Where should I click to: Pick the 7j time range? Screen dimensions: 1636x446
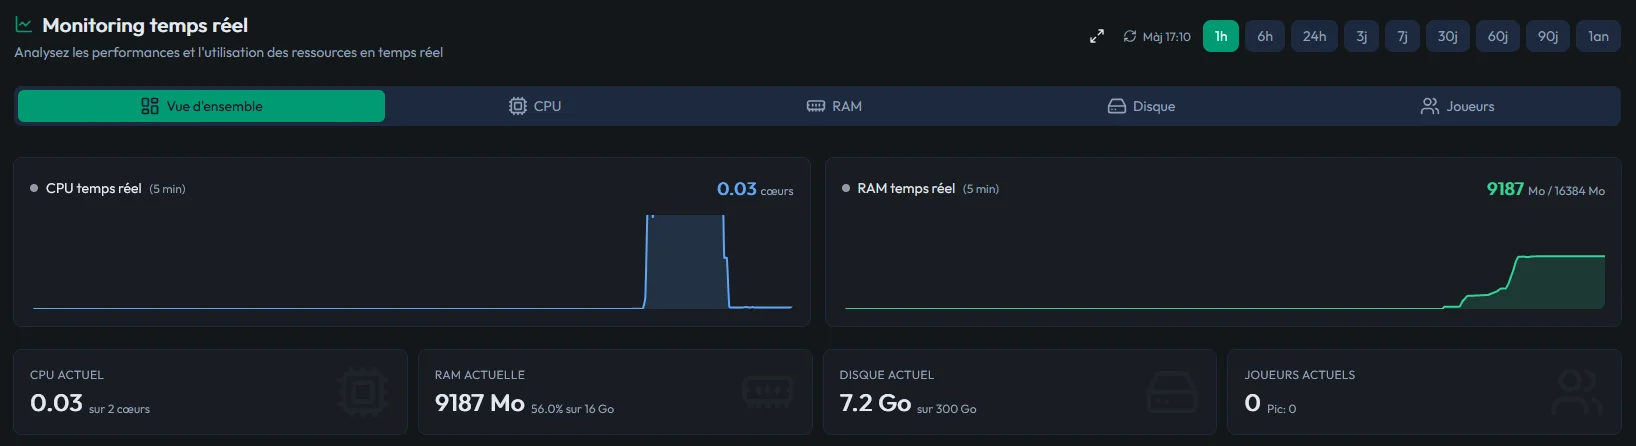pyautogui.click(x=1402, y=36)
